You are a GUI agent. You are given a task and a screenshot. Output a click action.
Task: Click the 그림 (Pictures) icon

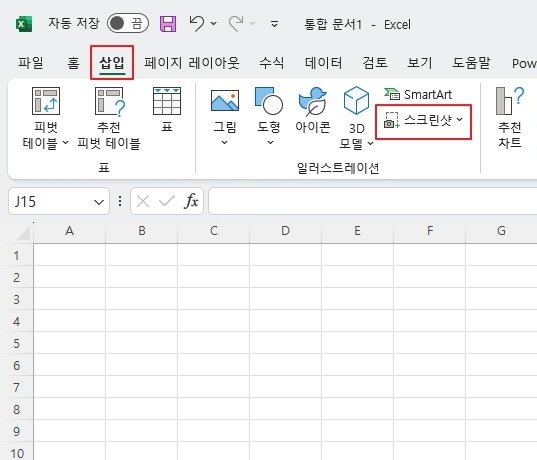click(x=225, y=101)
